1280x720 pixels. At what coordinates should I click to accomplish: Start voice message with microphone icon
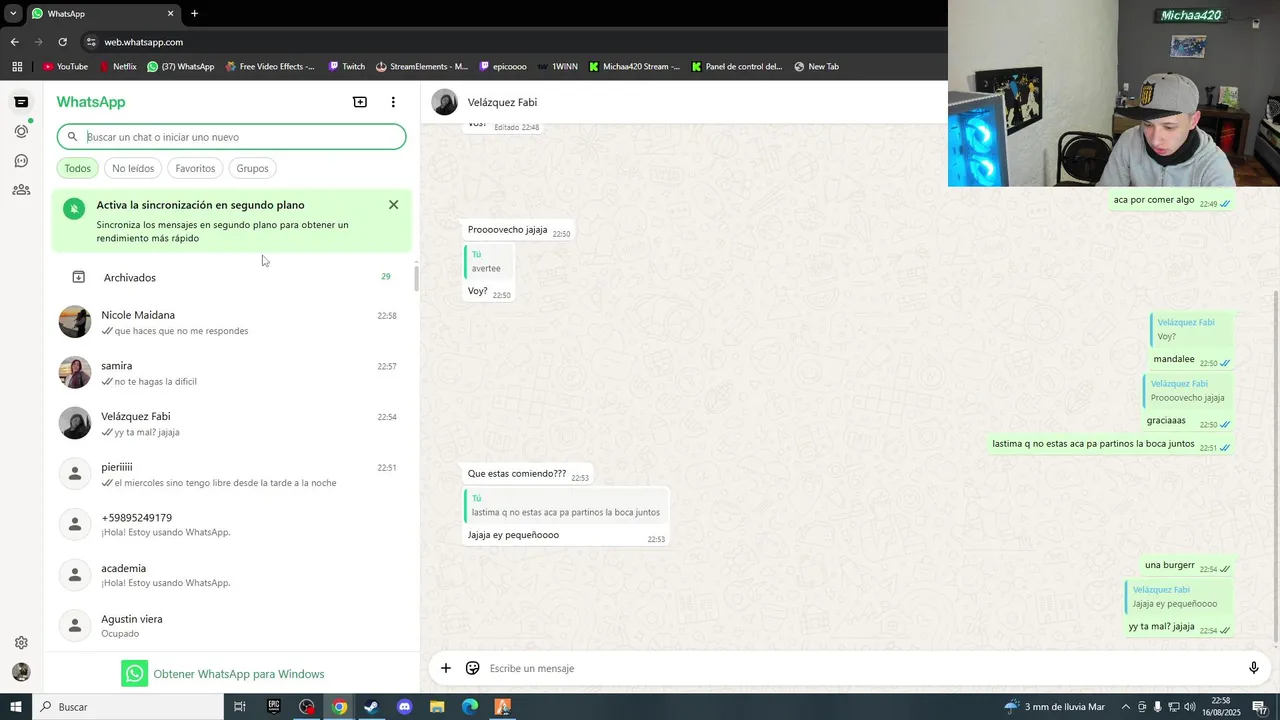click(x=1254, y=668)
